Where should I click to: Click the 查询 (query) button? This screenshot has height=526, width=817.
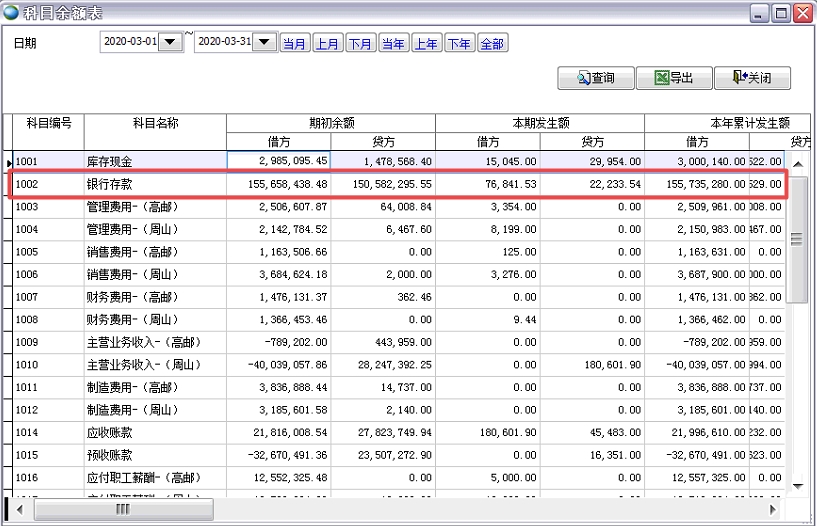click(x=595, y=78)
